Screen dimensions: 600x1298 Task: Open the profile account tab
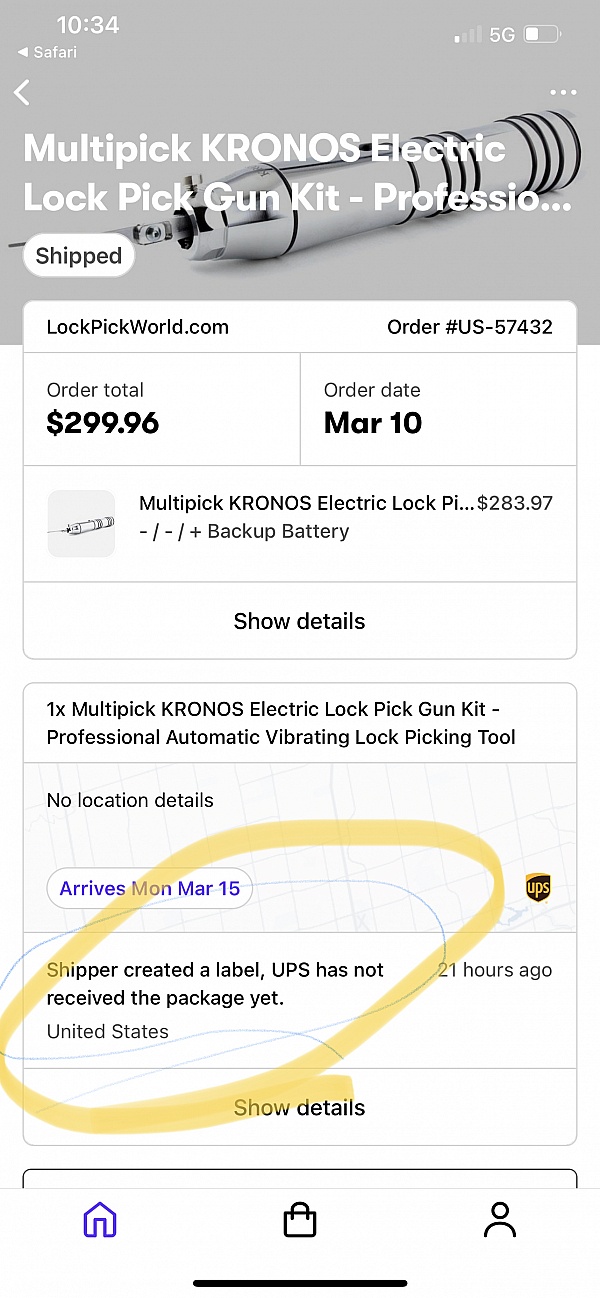click(499, 1220)
